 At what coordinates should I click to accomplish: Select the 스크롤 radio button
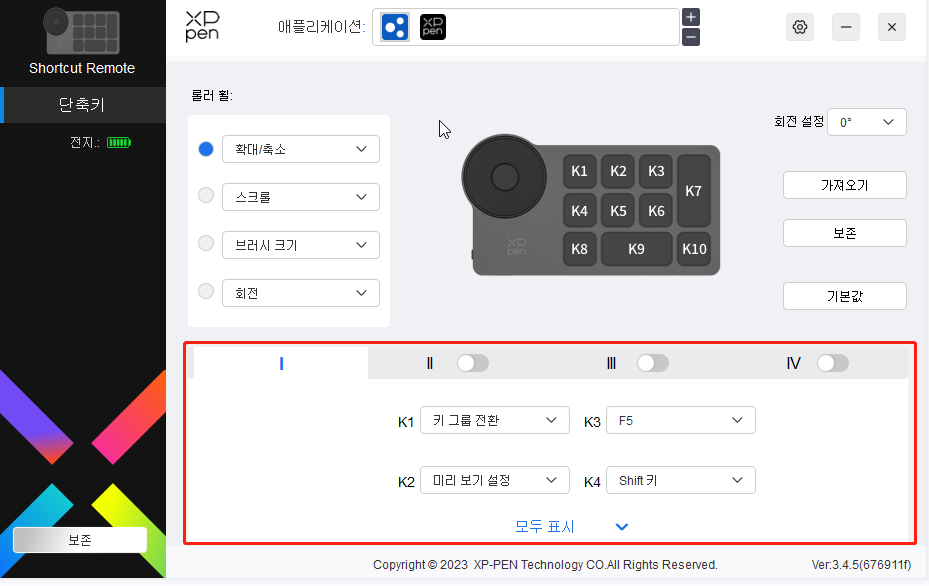pyautogui.click(x=206, y=197)
